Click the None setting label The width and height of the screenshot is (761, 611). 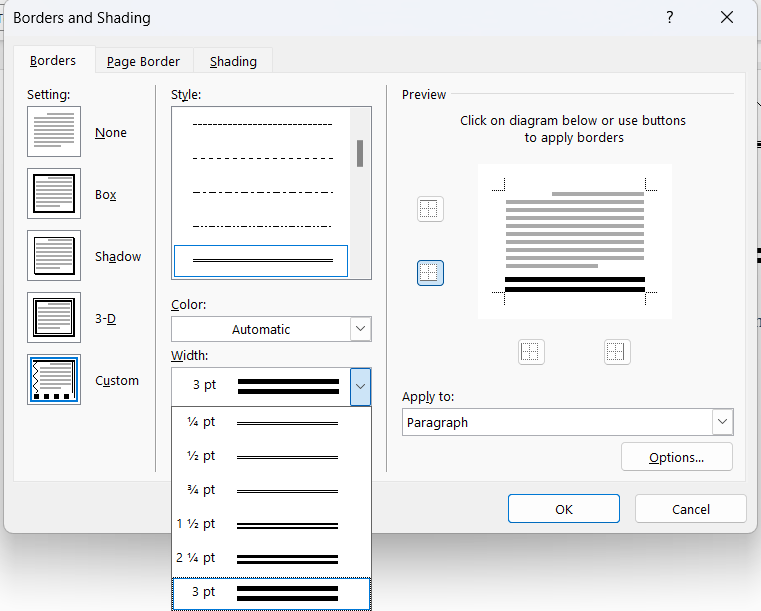[111, 132]
